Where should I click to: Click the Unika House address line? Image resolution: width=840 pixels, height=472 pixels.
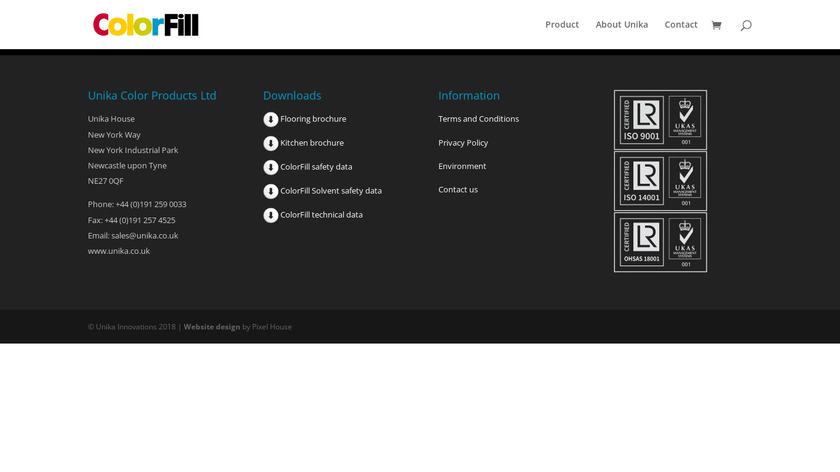(x=111, y=119)
